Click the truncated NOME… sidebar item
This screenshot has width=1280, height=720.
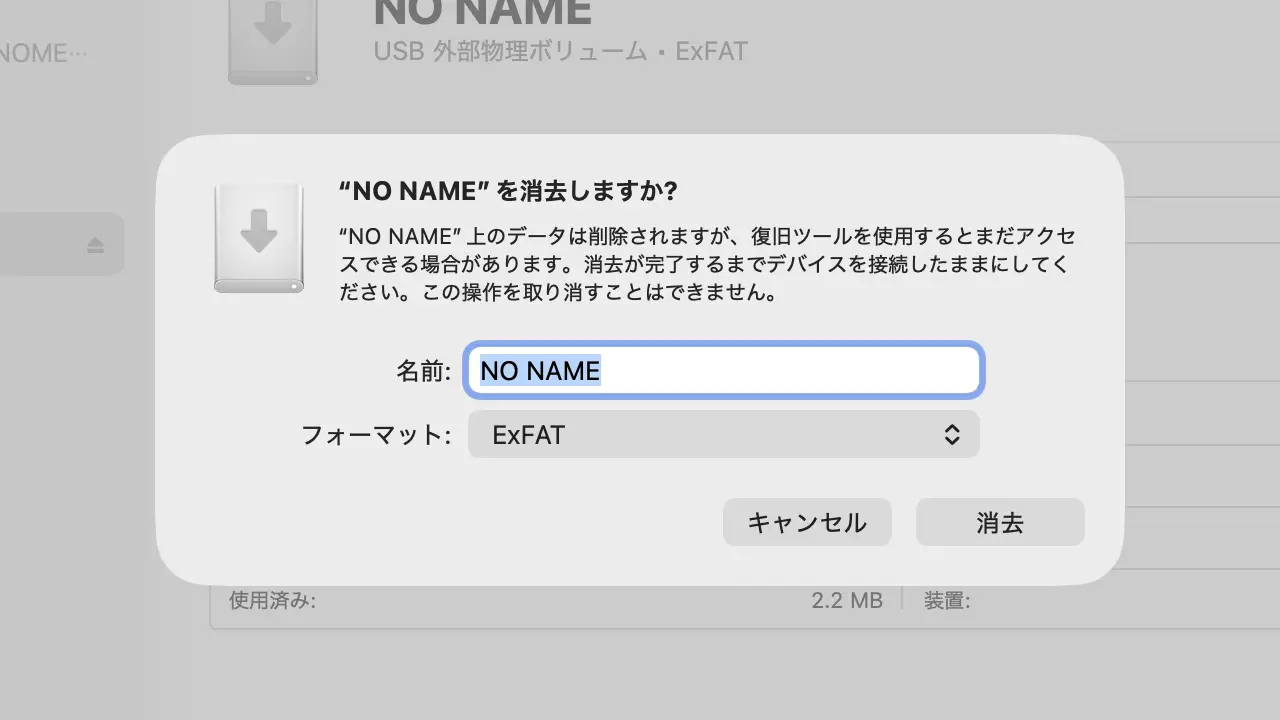[43, 53]
